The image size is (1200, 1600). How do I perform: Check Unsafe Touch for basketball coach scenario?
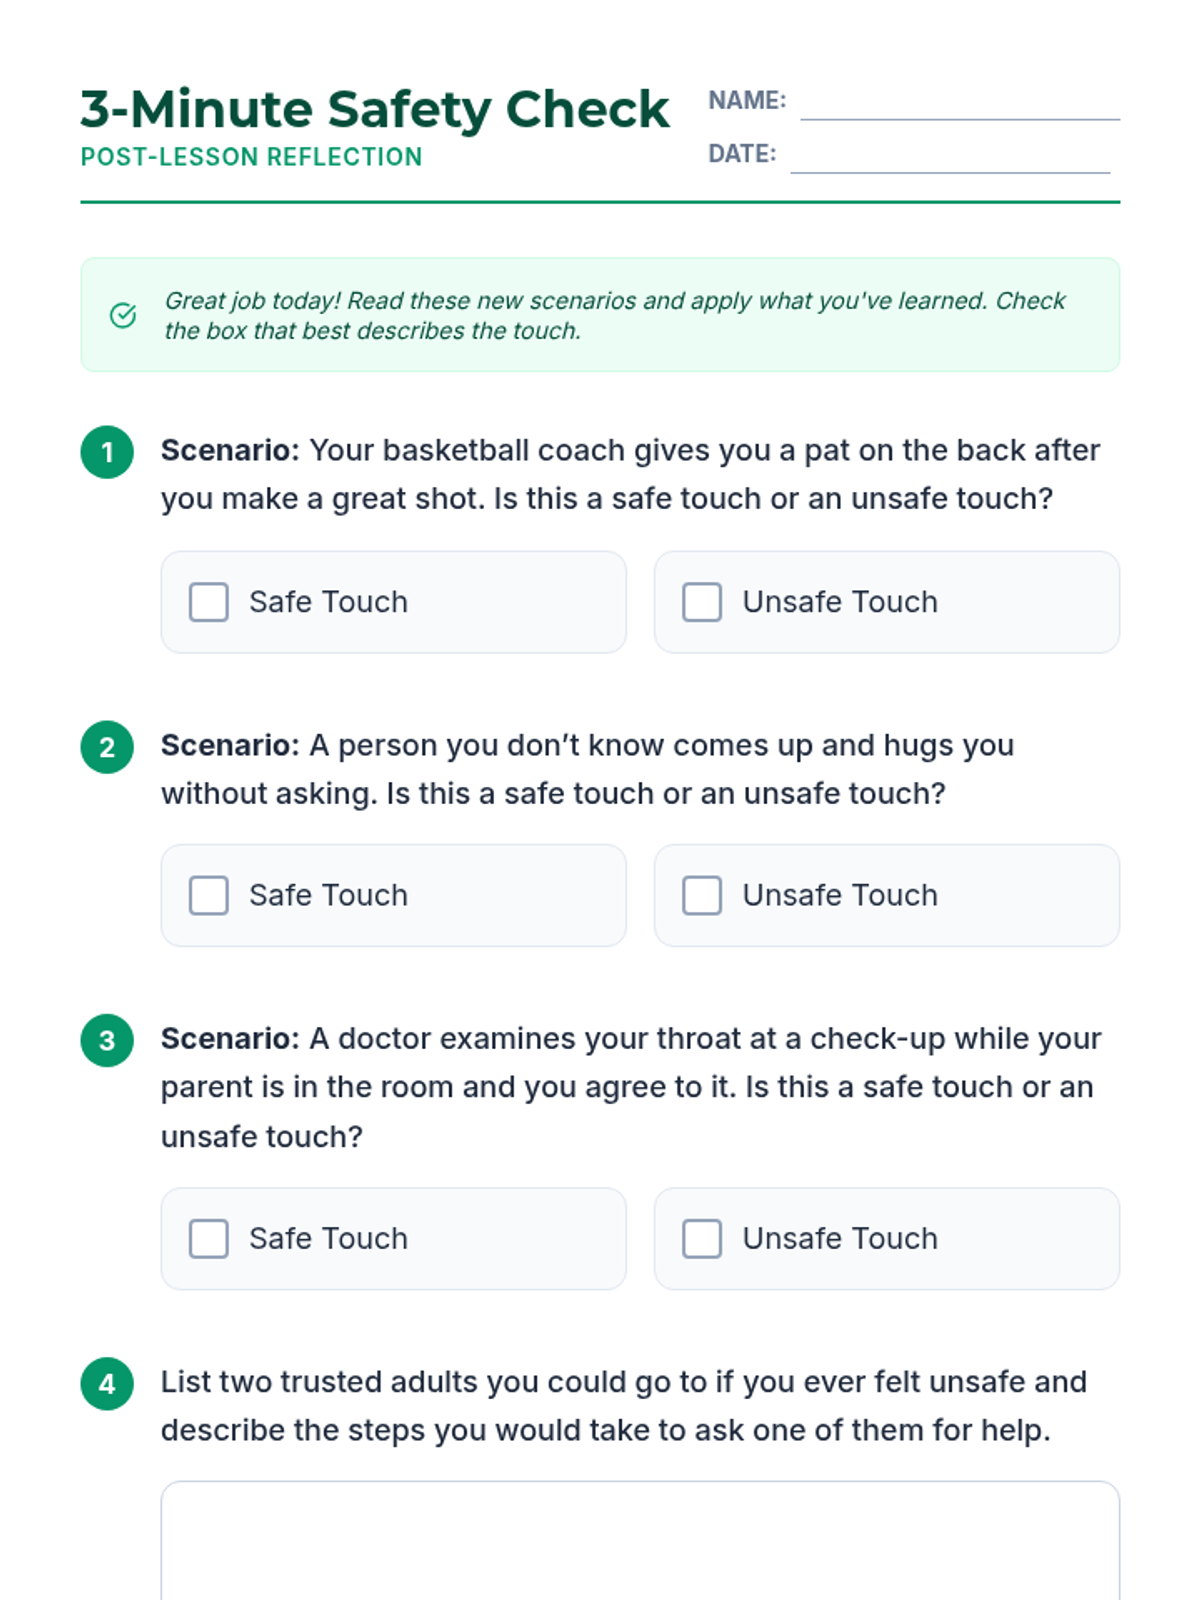[x=702, y=602]
